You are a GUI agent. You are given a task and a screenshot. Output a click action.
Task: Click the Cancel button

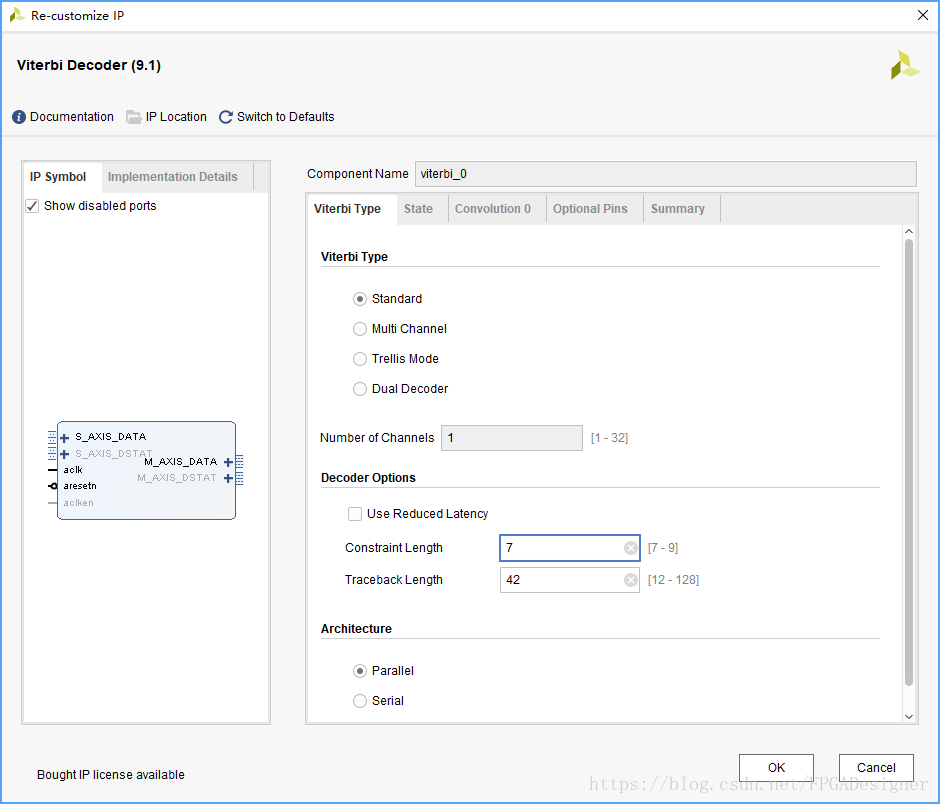pos(876,768)
